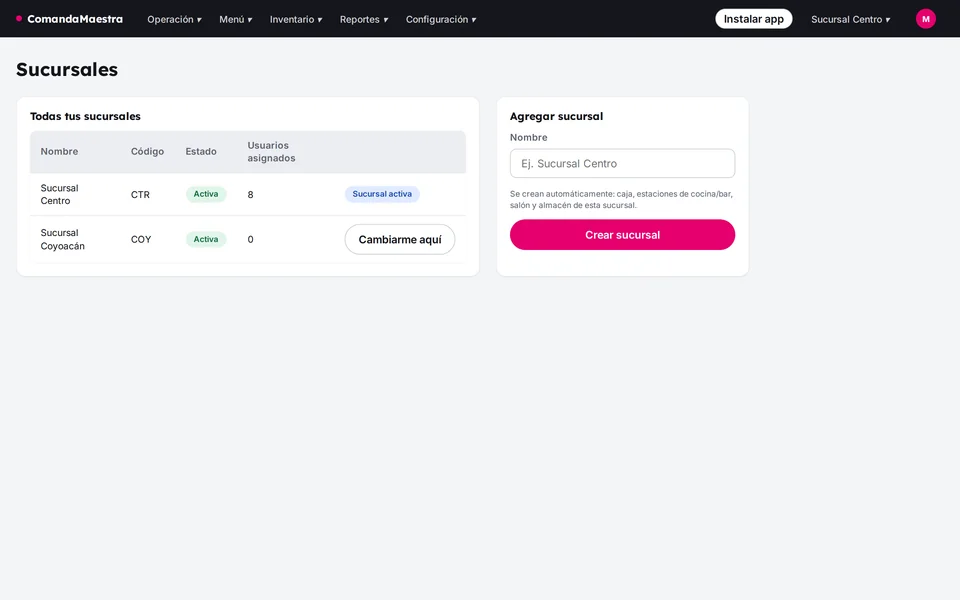The image size is (960, 600).
Task: Open the Sucursal Centro branch selector
Action: pyautogui.click(x=850, y=19)
